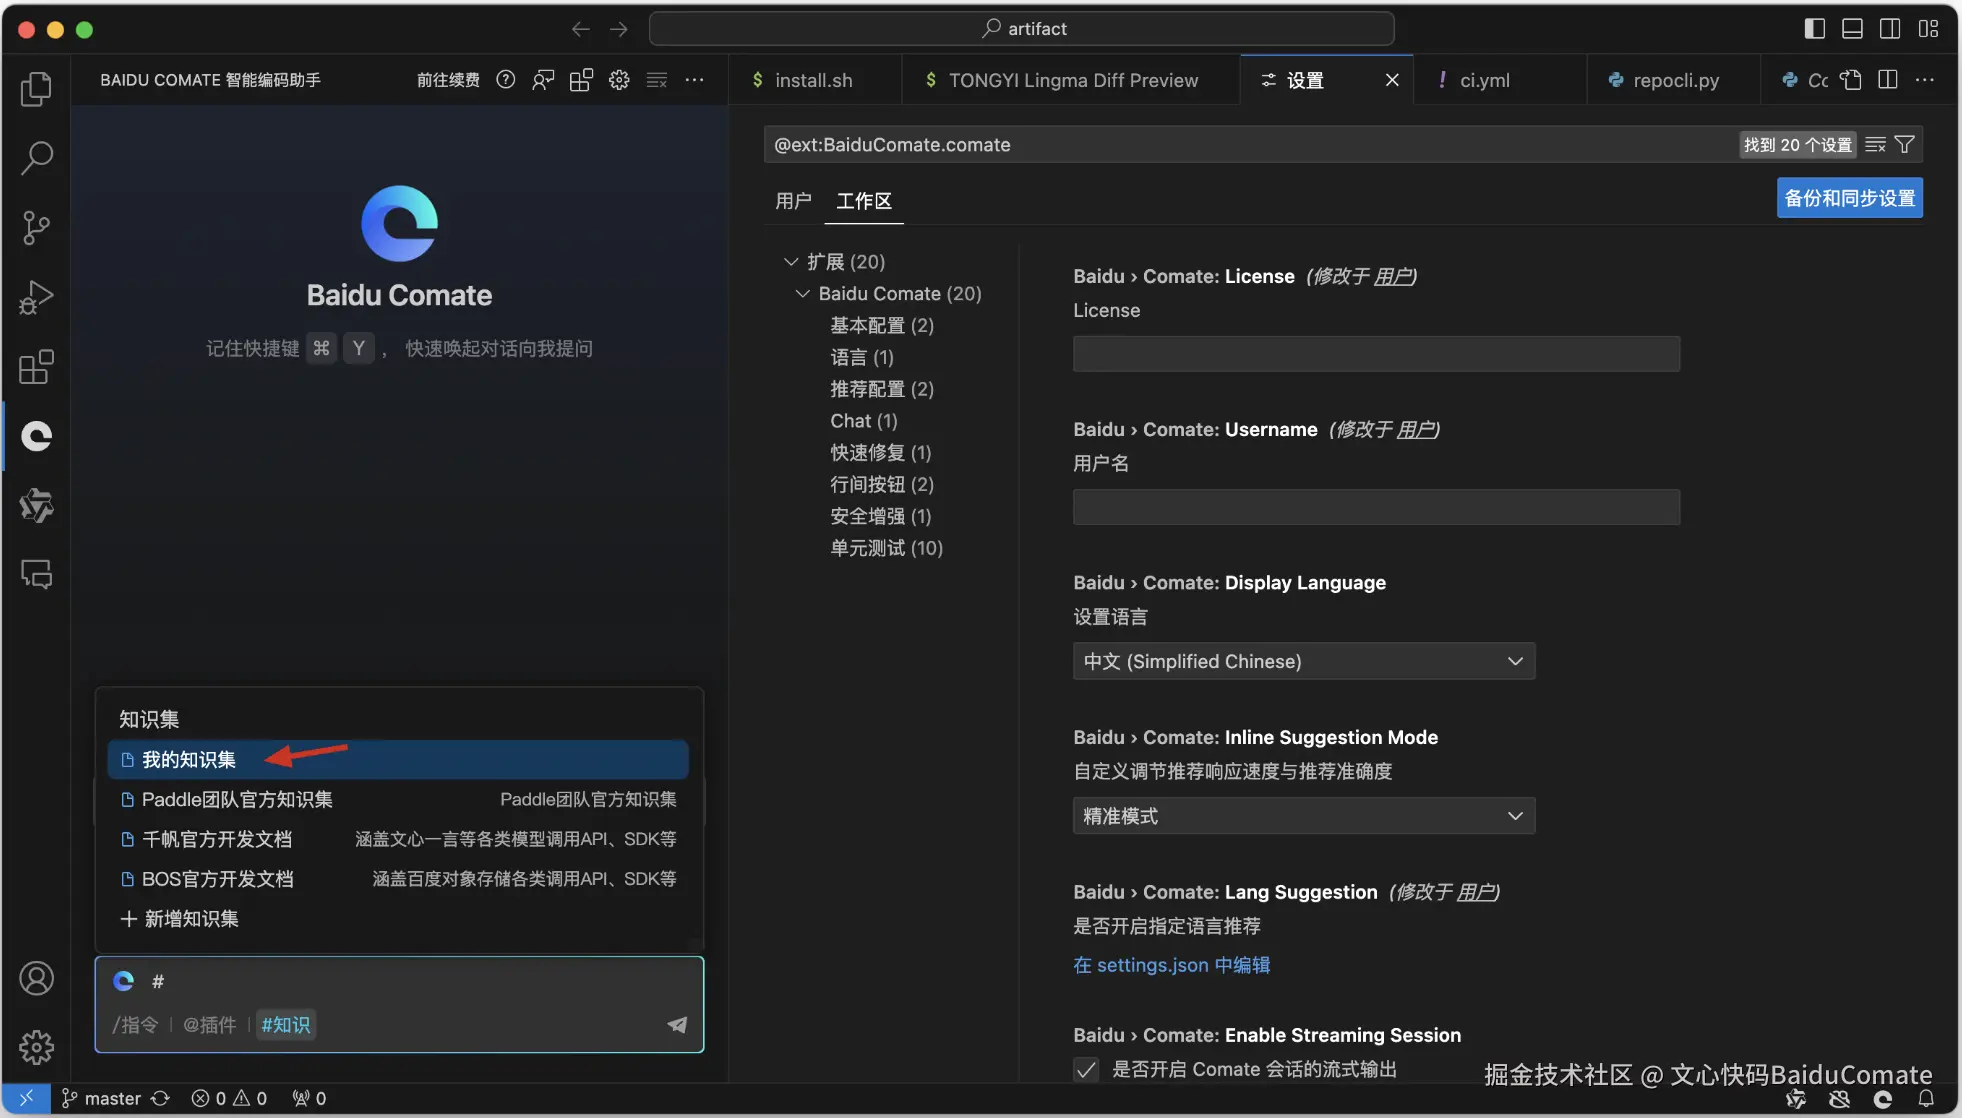Click 备份和同步设置 button
The image size is (1962, 1118).
click(1849, 198)
